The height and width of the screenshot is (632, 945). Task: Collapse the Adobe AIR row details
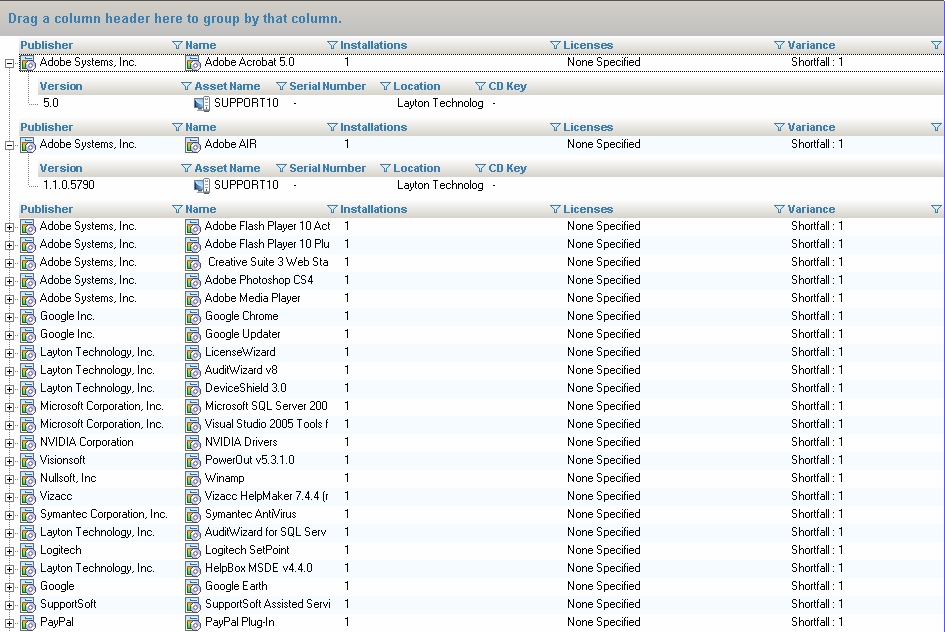[9, 145]
